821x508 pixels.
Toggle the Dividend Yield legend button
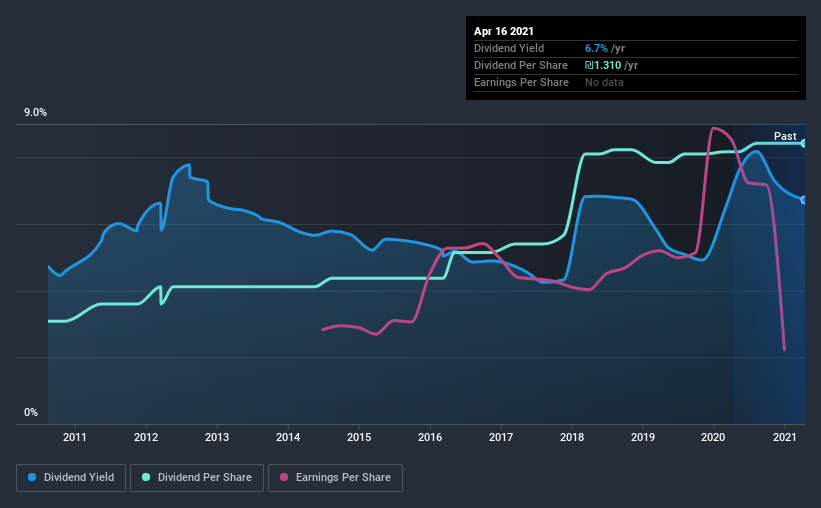pos(71,478)
